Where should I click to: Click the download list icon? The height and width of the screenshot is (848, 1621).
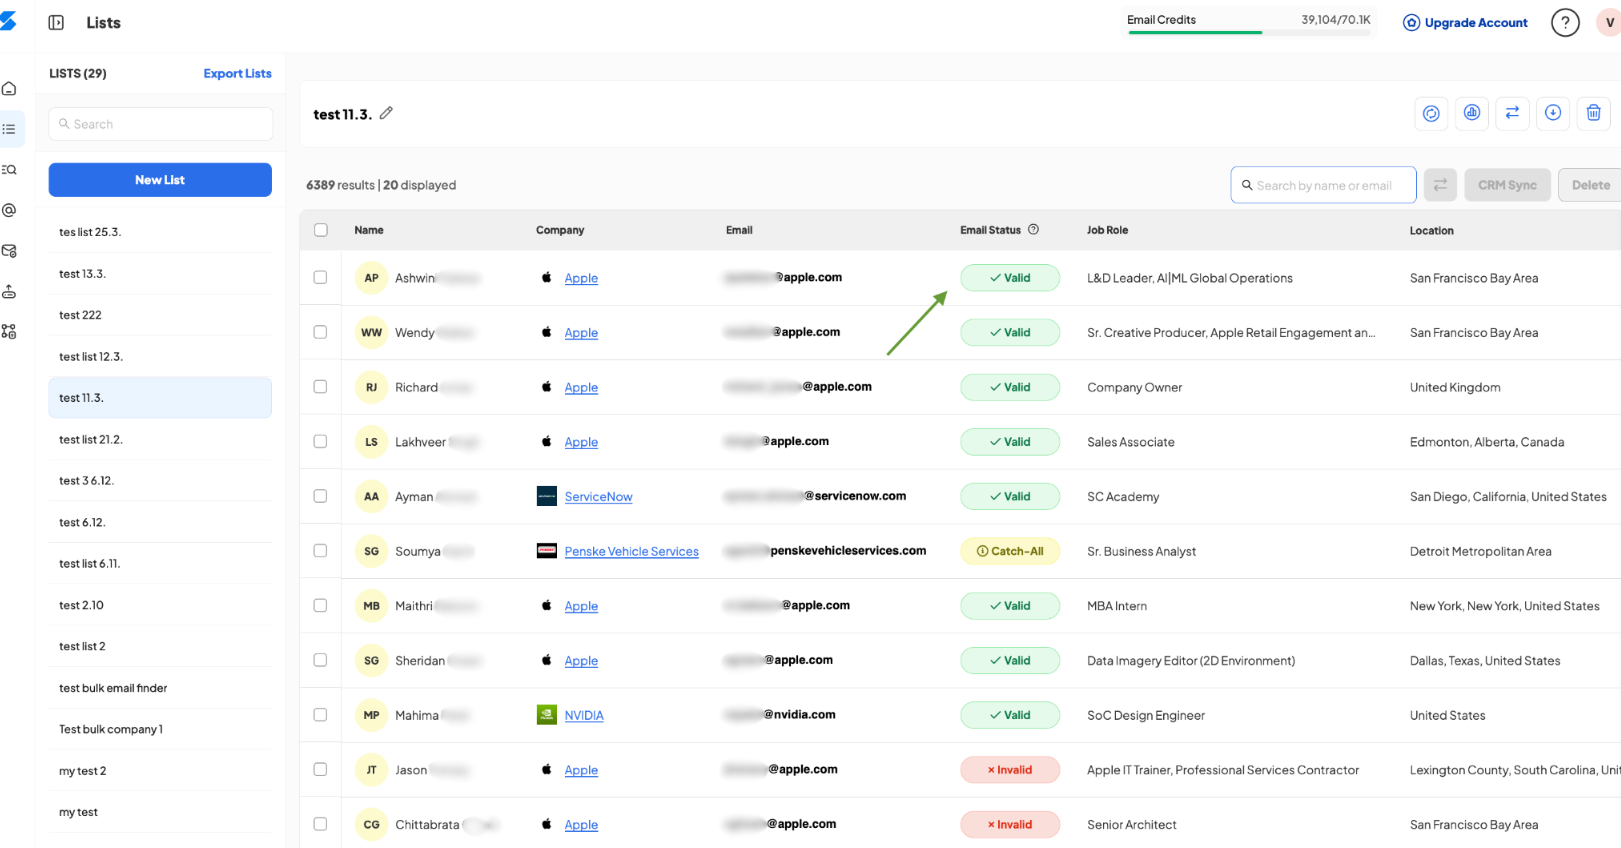click(x=1553, y=113)
